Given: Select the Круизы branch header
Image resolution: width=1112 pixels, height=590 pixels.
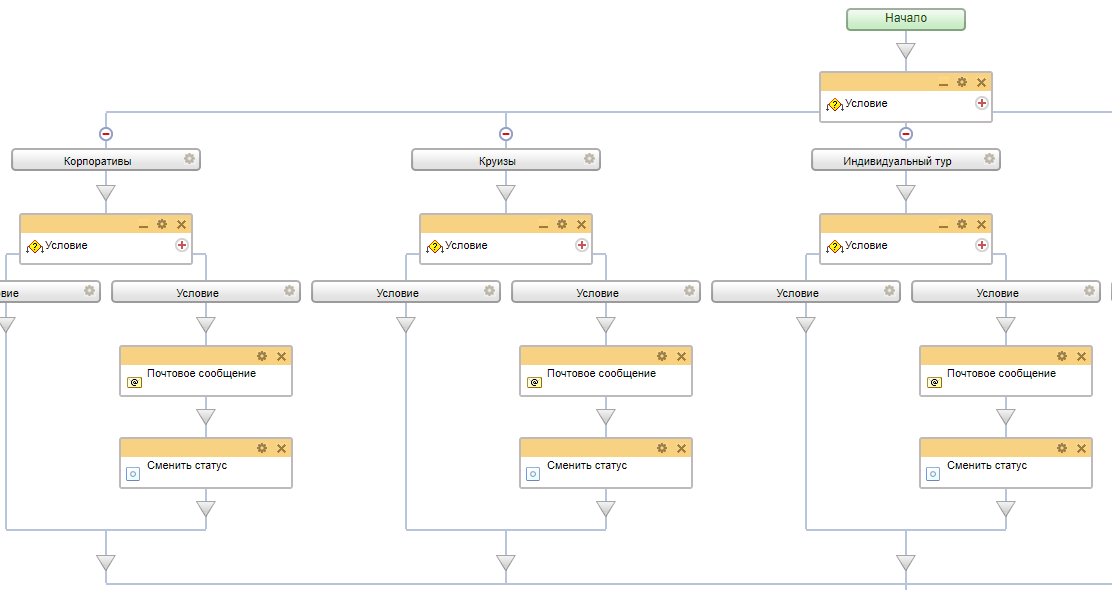Looking at the screenshot, I should 506,160.
